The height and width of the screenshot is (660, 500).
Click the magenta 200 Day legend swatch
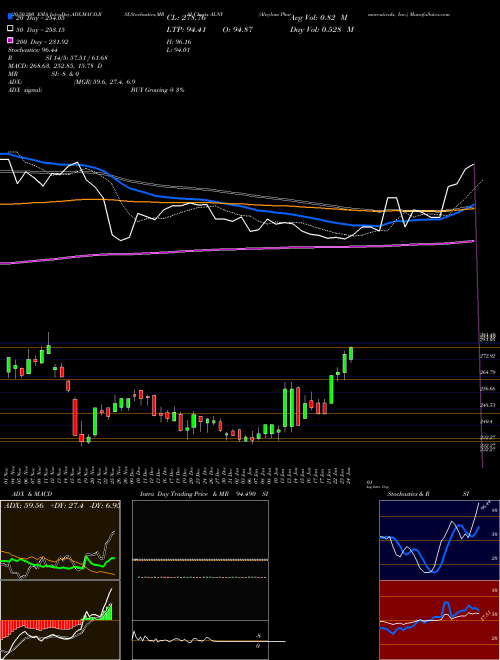pos(10,41)
